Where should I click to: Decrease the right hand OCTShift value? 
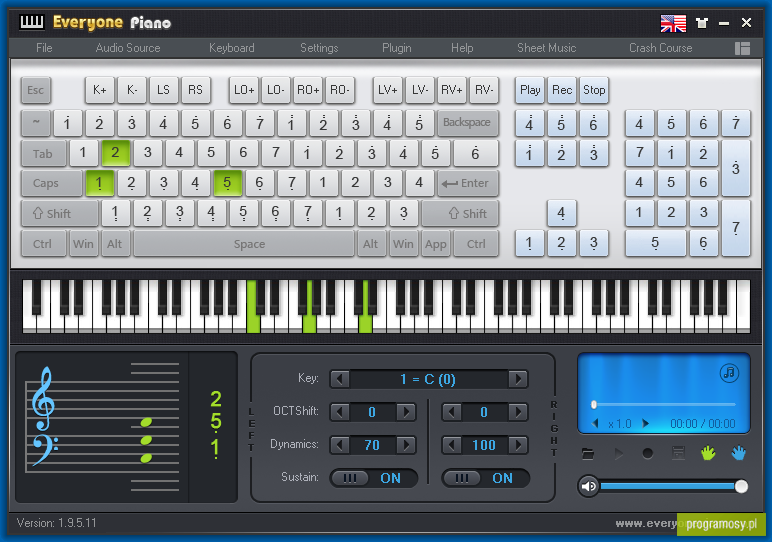[x=452, y=412]
